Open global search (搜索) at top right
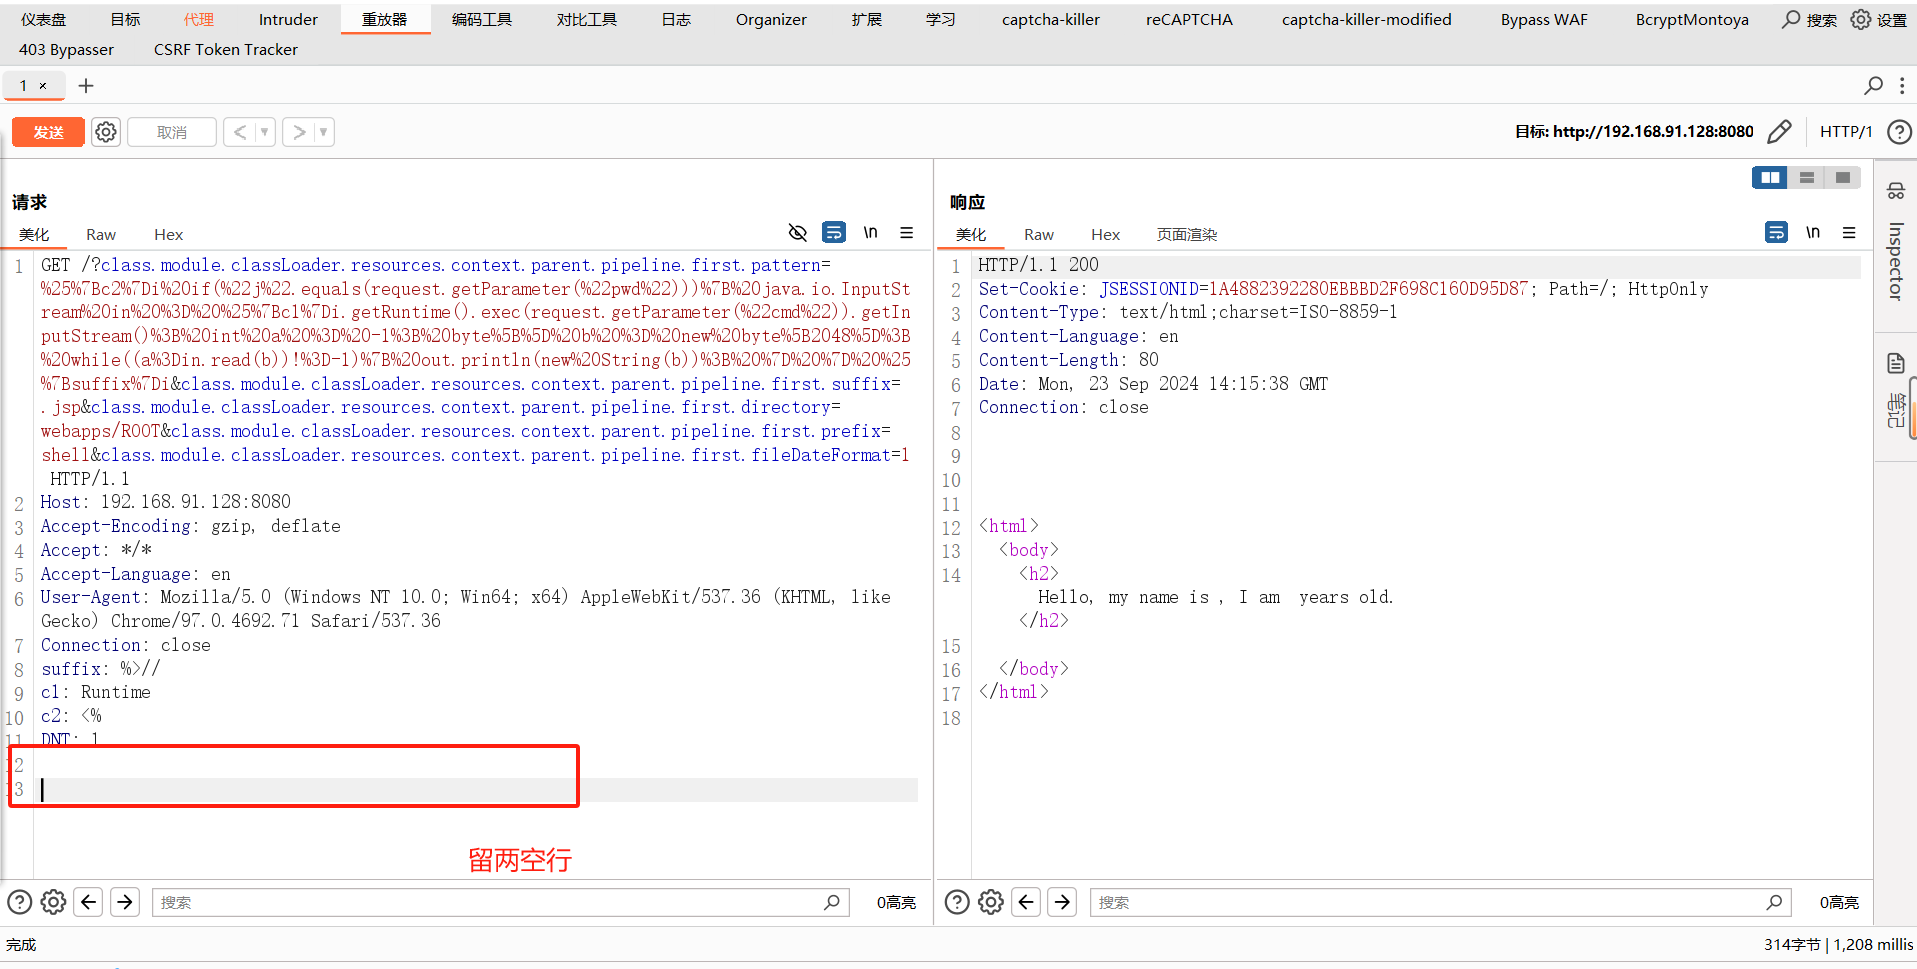This screenshot has height=969, width=1917. tap(1809, 20)
